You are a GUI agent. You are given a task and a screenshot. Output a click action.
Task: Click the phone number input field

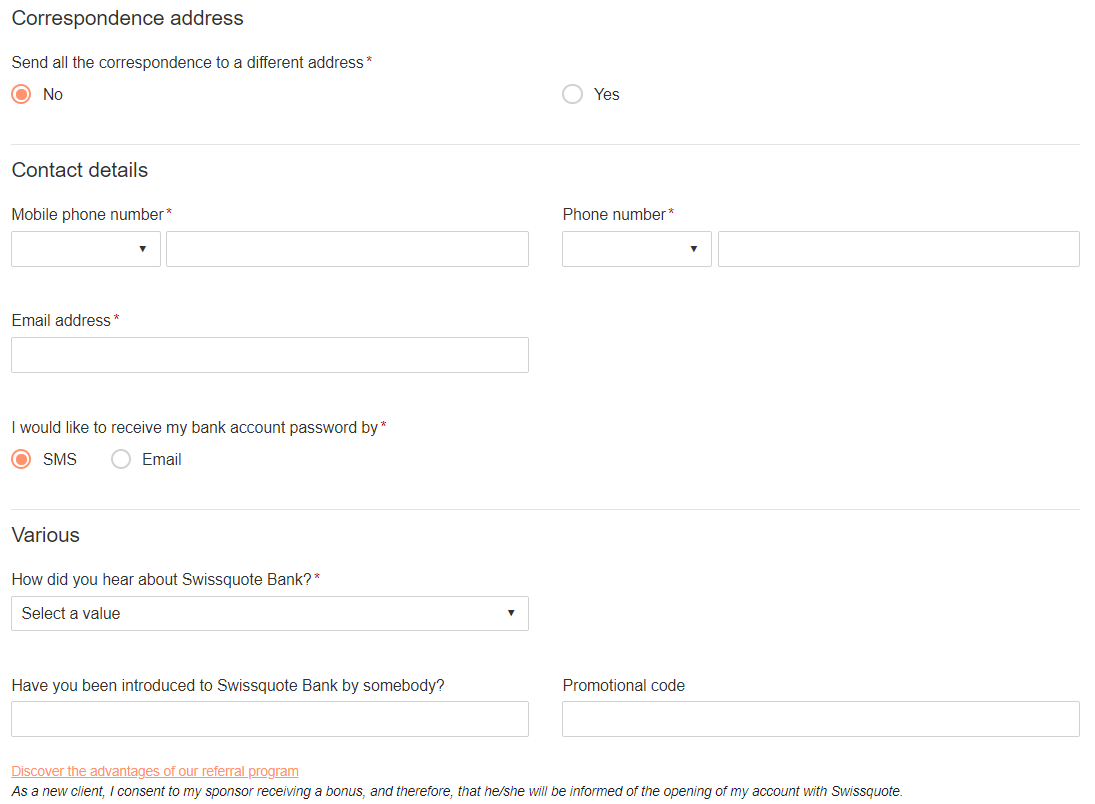[x=899, y=249]
